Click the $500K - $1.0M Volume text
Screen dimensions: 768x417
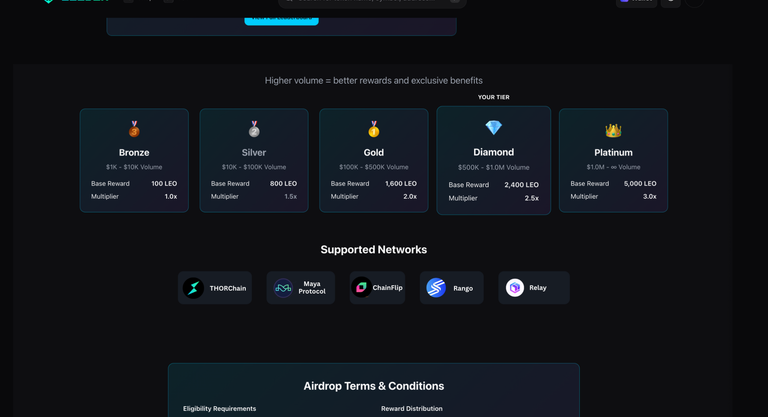pyautogui.click(x=494, y=168)
